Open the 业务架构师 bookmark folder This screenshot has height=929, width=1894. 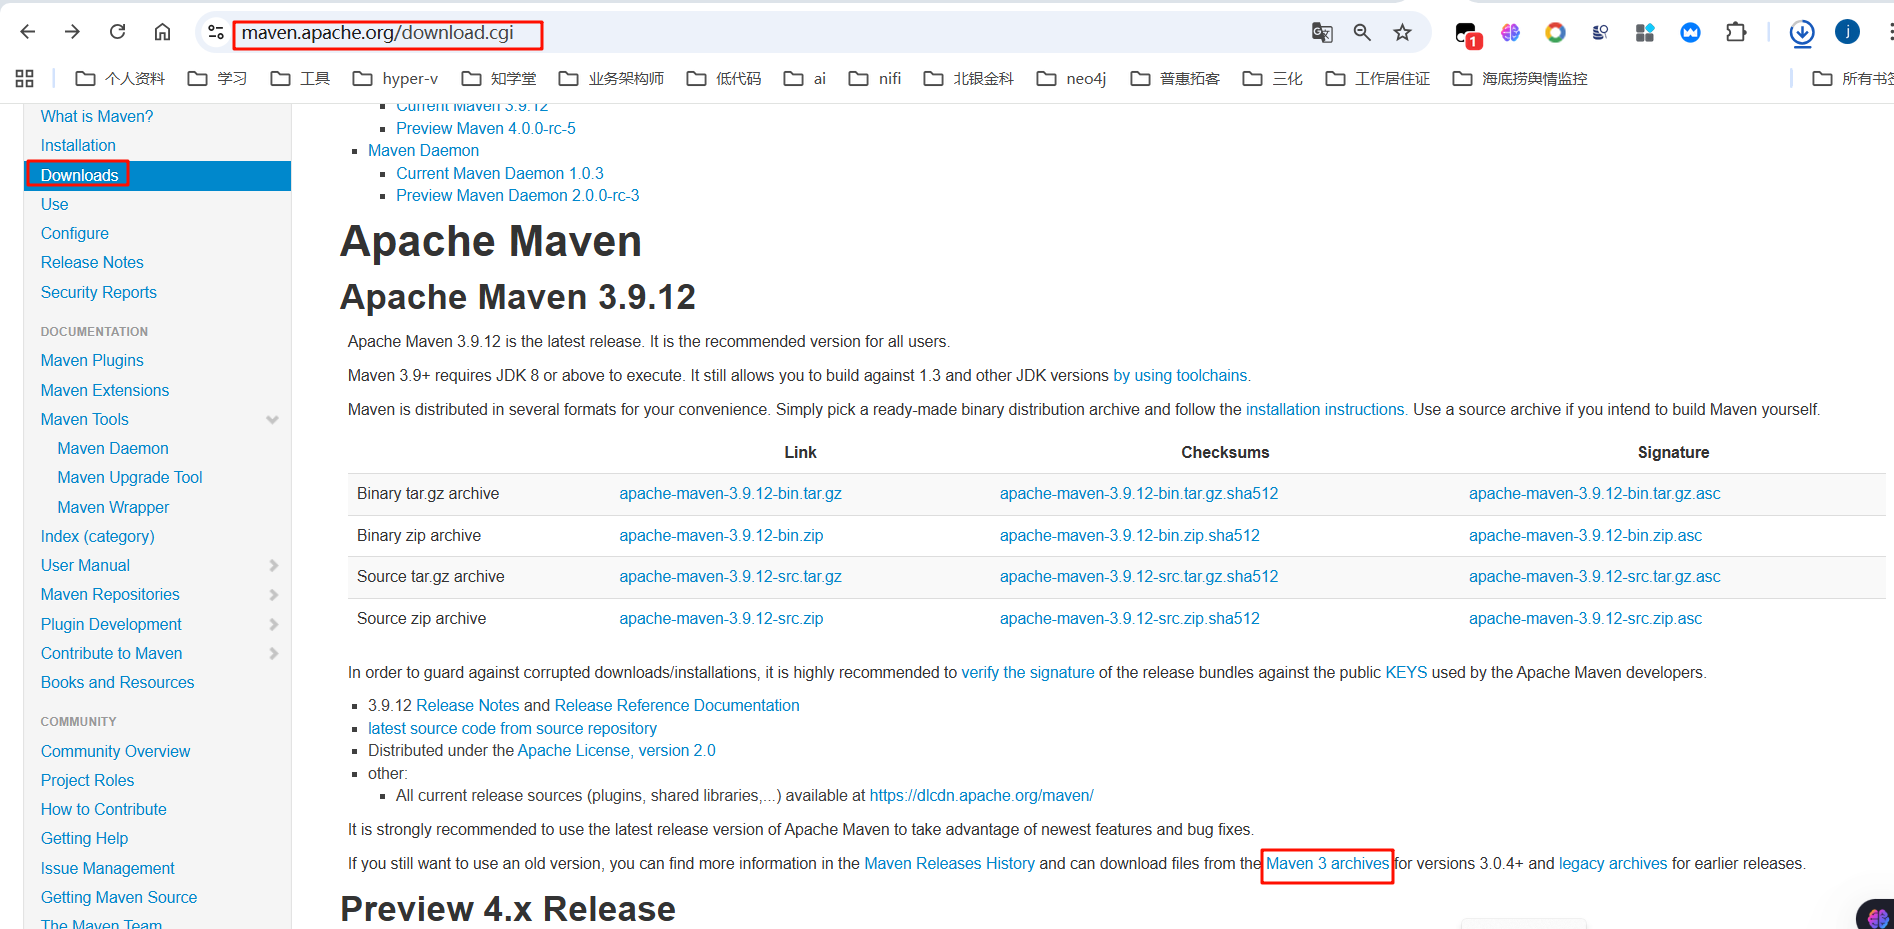click(x=611, y=78)
